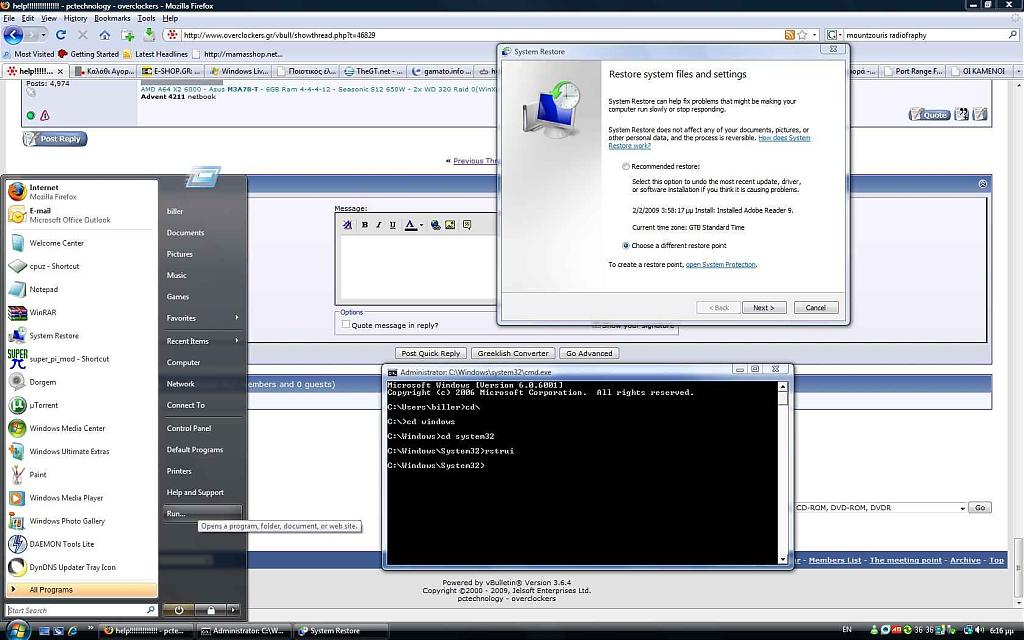Click the star bookmark icon in address bar
Viewport: 1024px width, 640px height.
coord(803,35)
